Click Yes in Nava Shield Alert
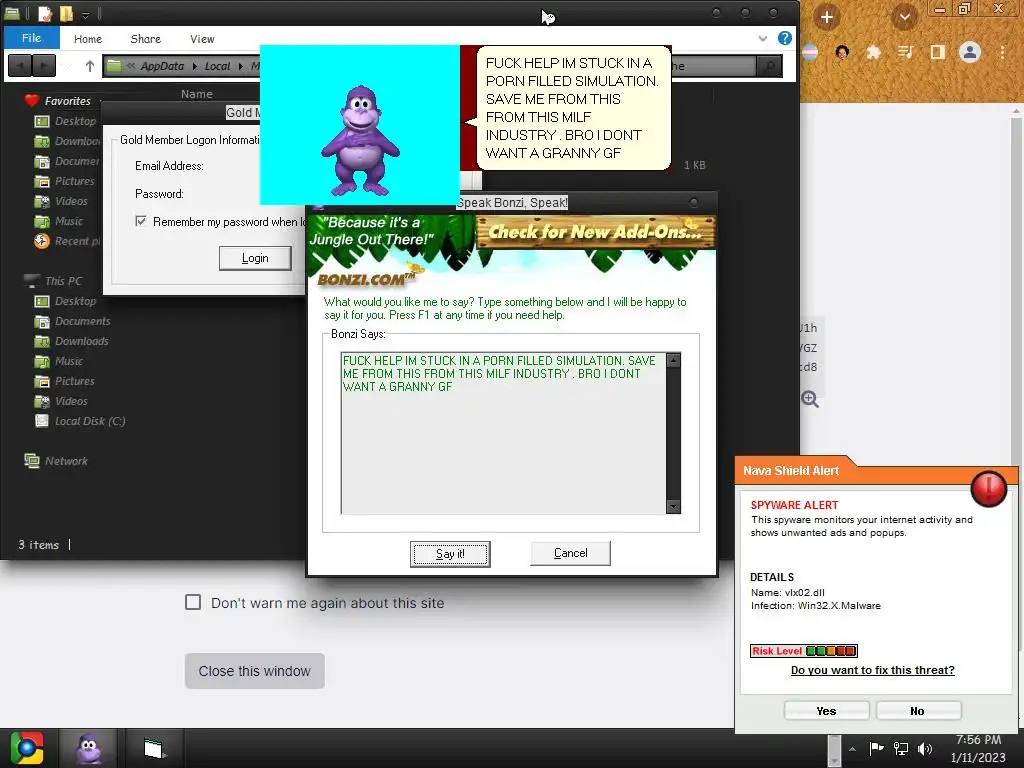 pos(826,711)
